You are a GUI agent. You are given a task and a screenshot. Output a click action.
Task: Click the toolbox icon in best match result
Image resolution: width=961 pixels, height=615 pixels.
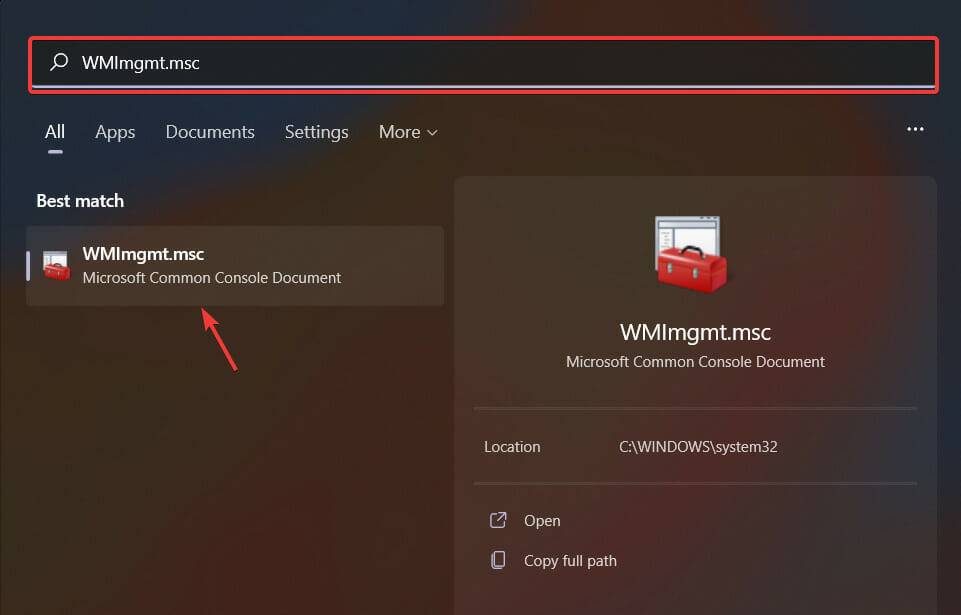tap(56, 265)
